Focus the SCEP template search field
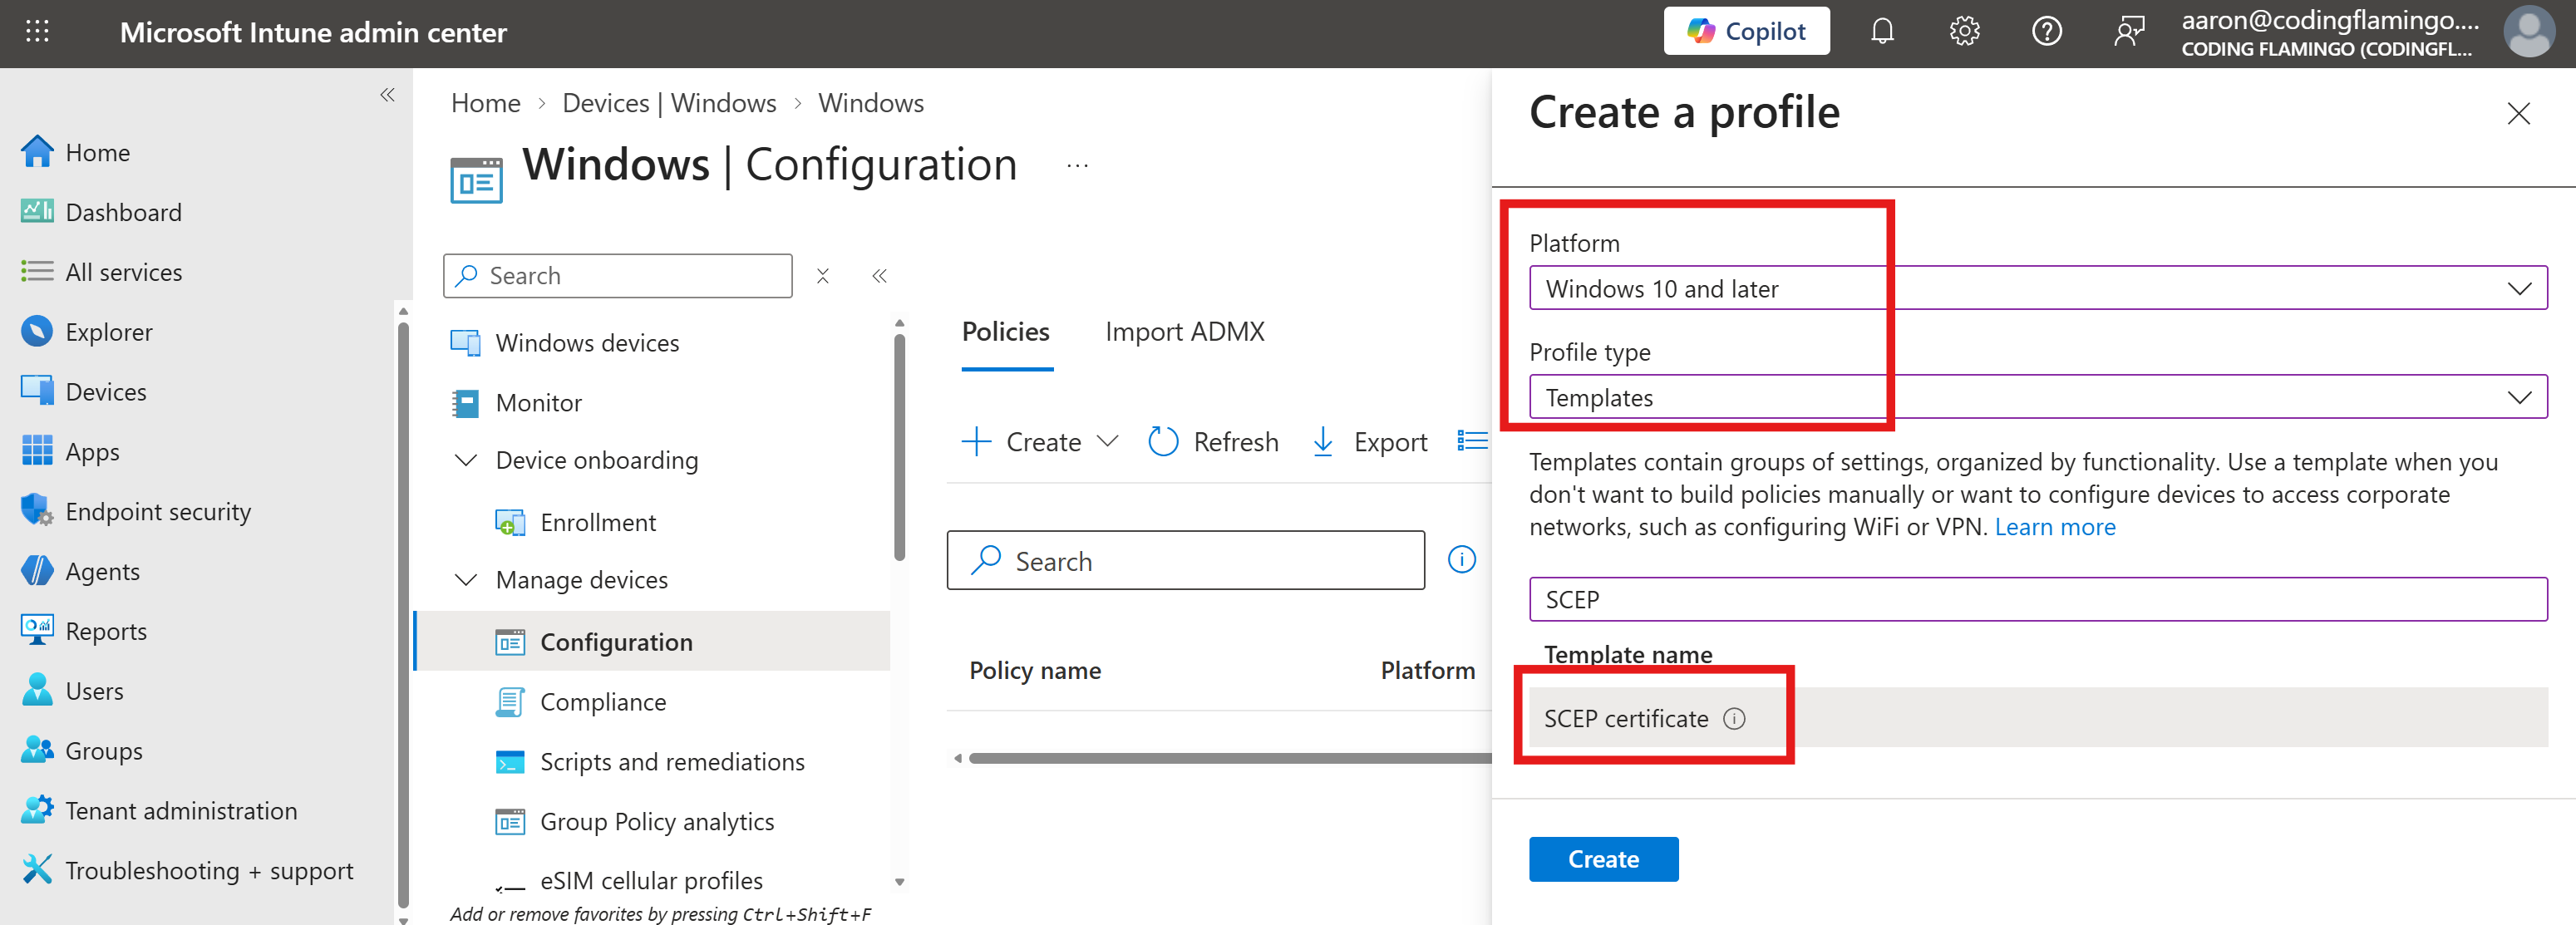The image size is (2576, 925). (x=2037, y=600)
